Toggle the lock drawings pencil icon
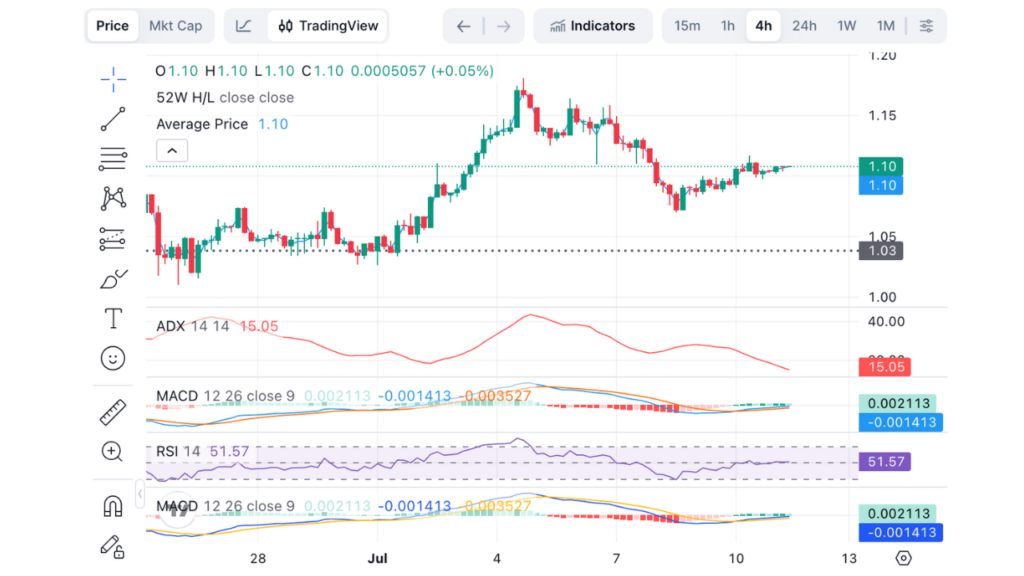Screen dimensions: 1024x576 click(x=112, y=547)
